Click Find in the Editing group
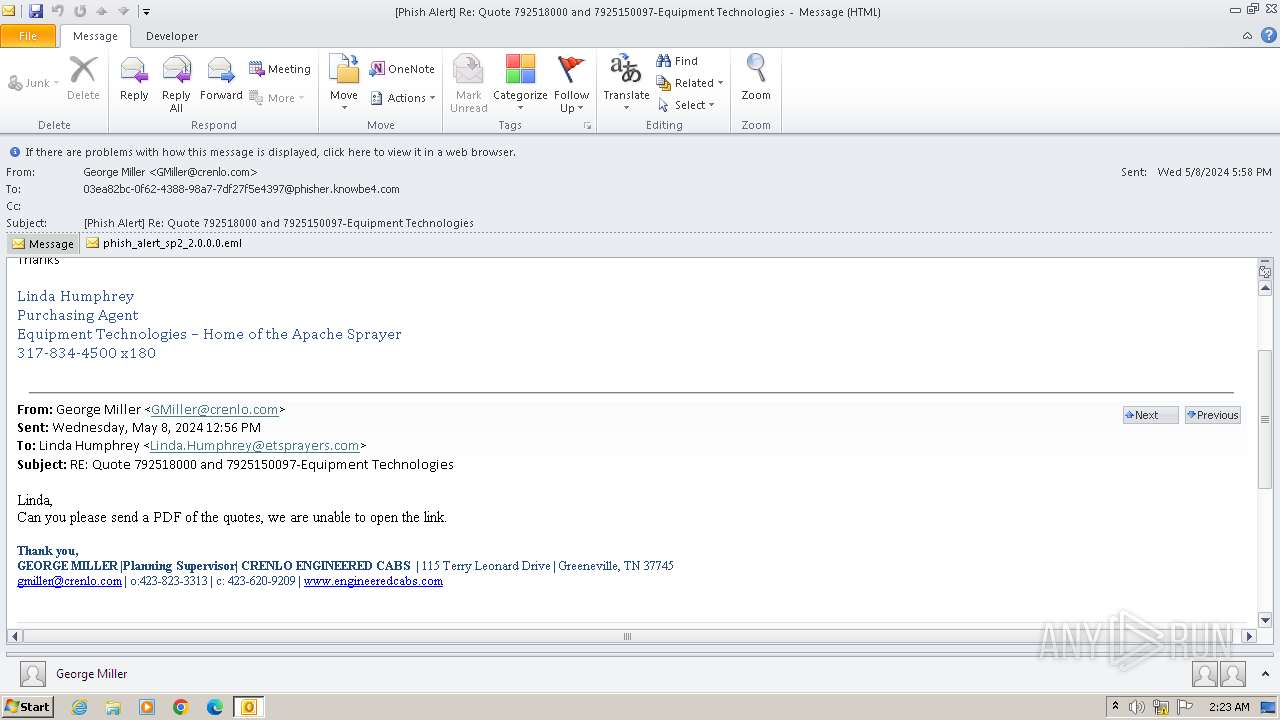Image resolution: width=1280 pixels, height=720 pixels. pos(677,61)
